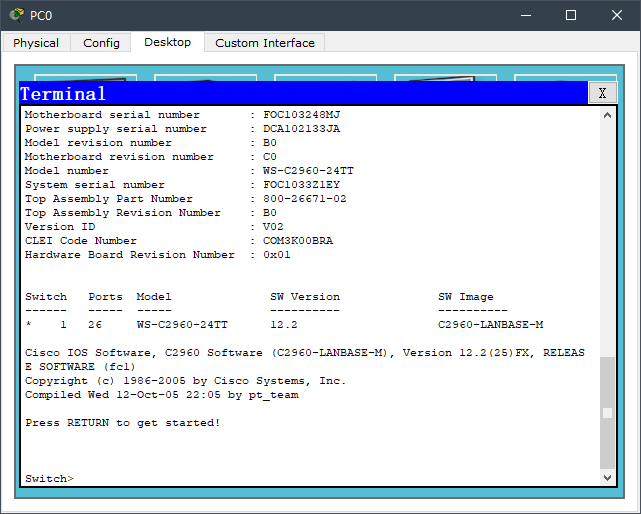Image resolution: width=641 pixels, height=514 pixels.
Task: Select the Desktop tab
Action: pyautogui.click(x=168, y=42)
